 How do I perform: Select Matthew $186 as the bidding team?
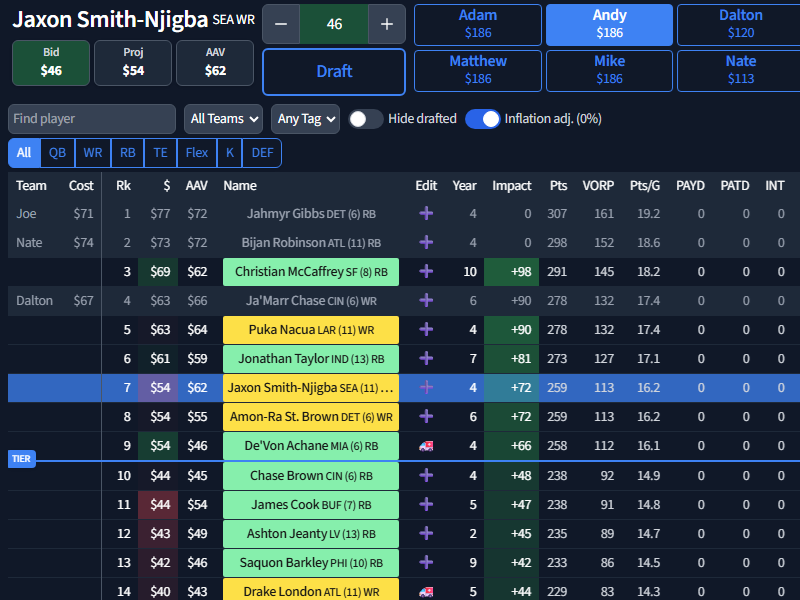pos(478,70)
